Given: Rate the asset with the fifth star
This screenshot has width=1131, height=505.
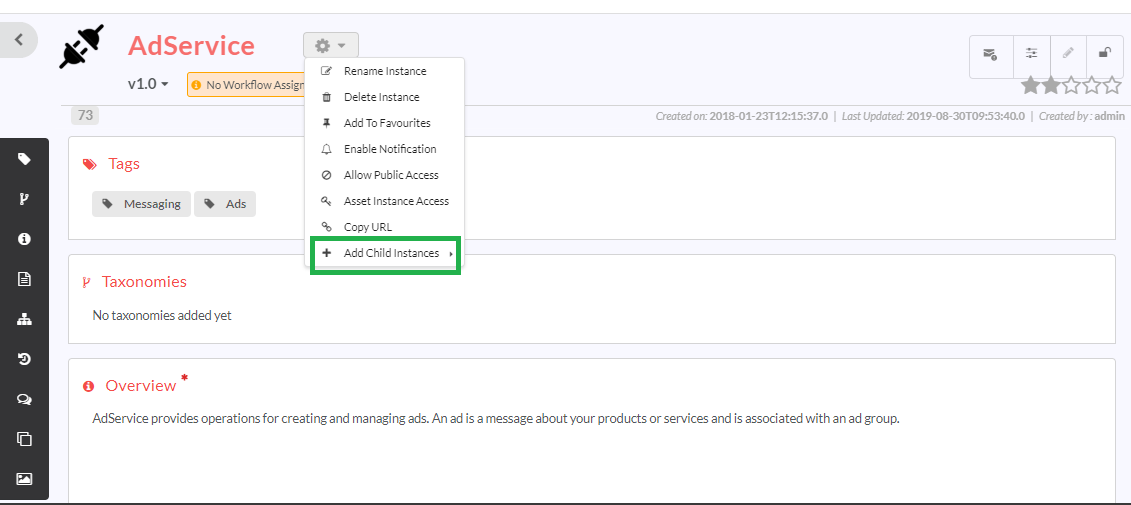Looking at the screenshot, I should tap(1113, 86).
